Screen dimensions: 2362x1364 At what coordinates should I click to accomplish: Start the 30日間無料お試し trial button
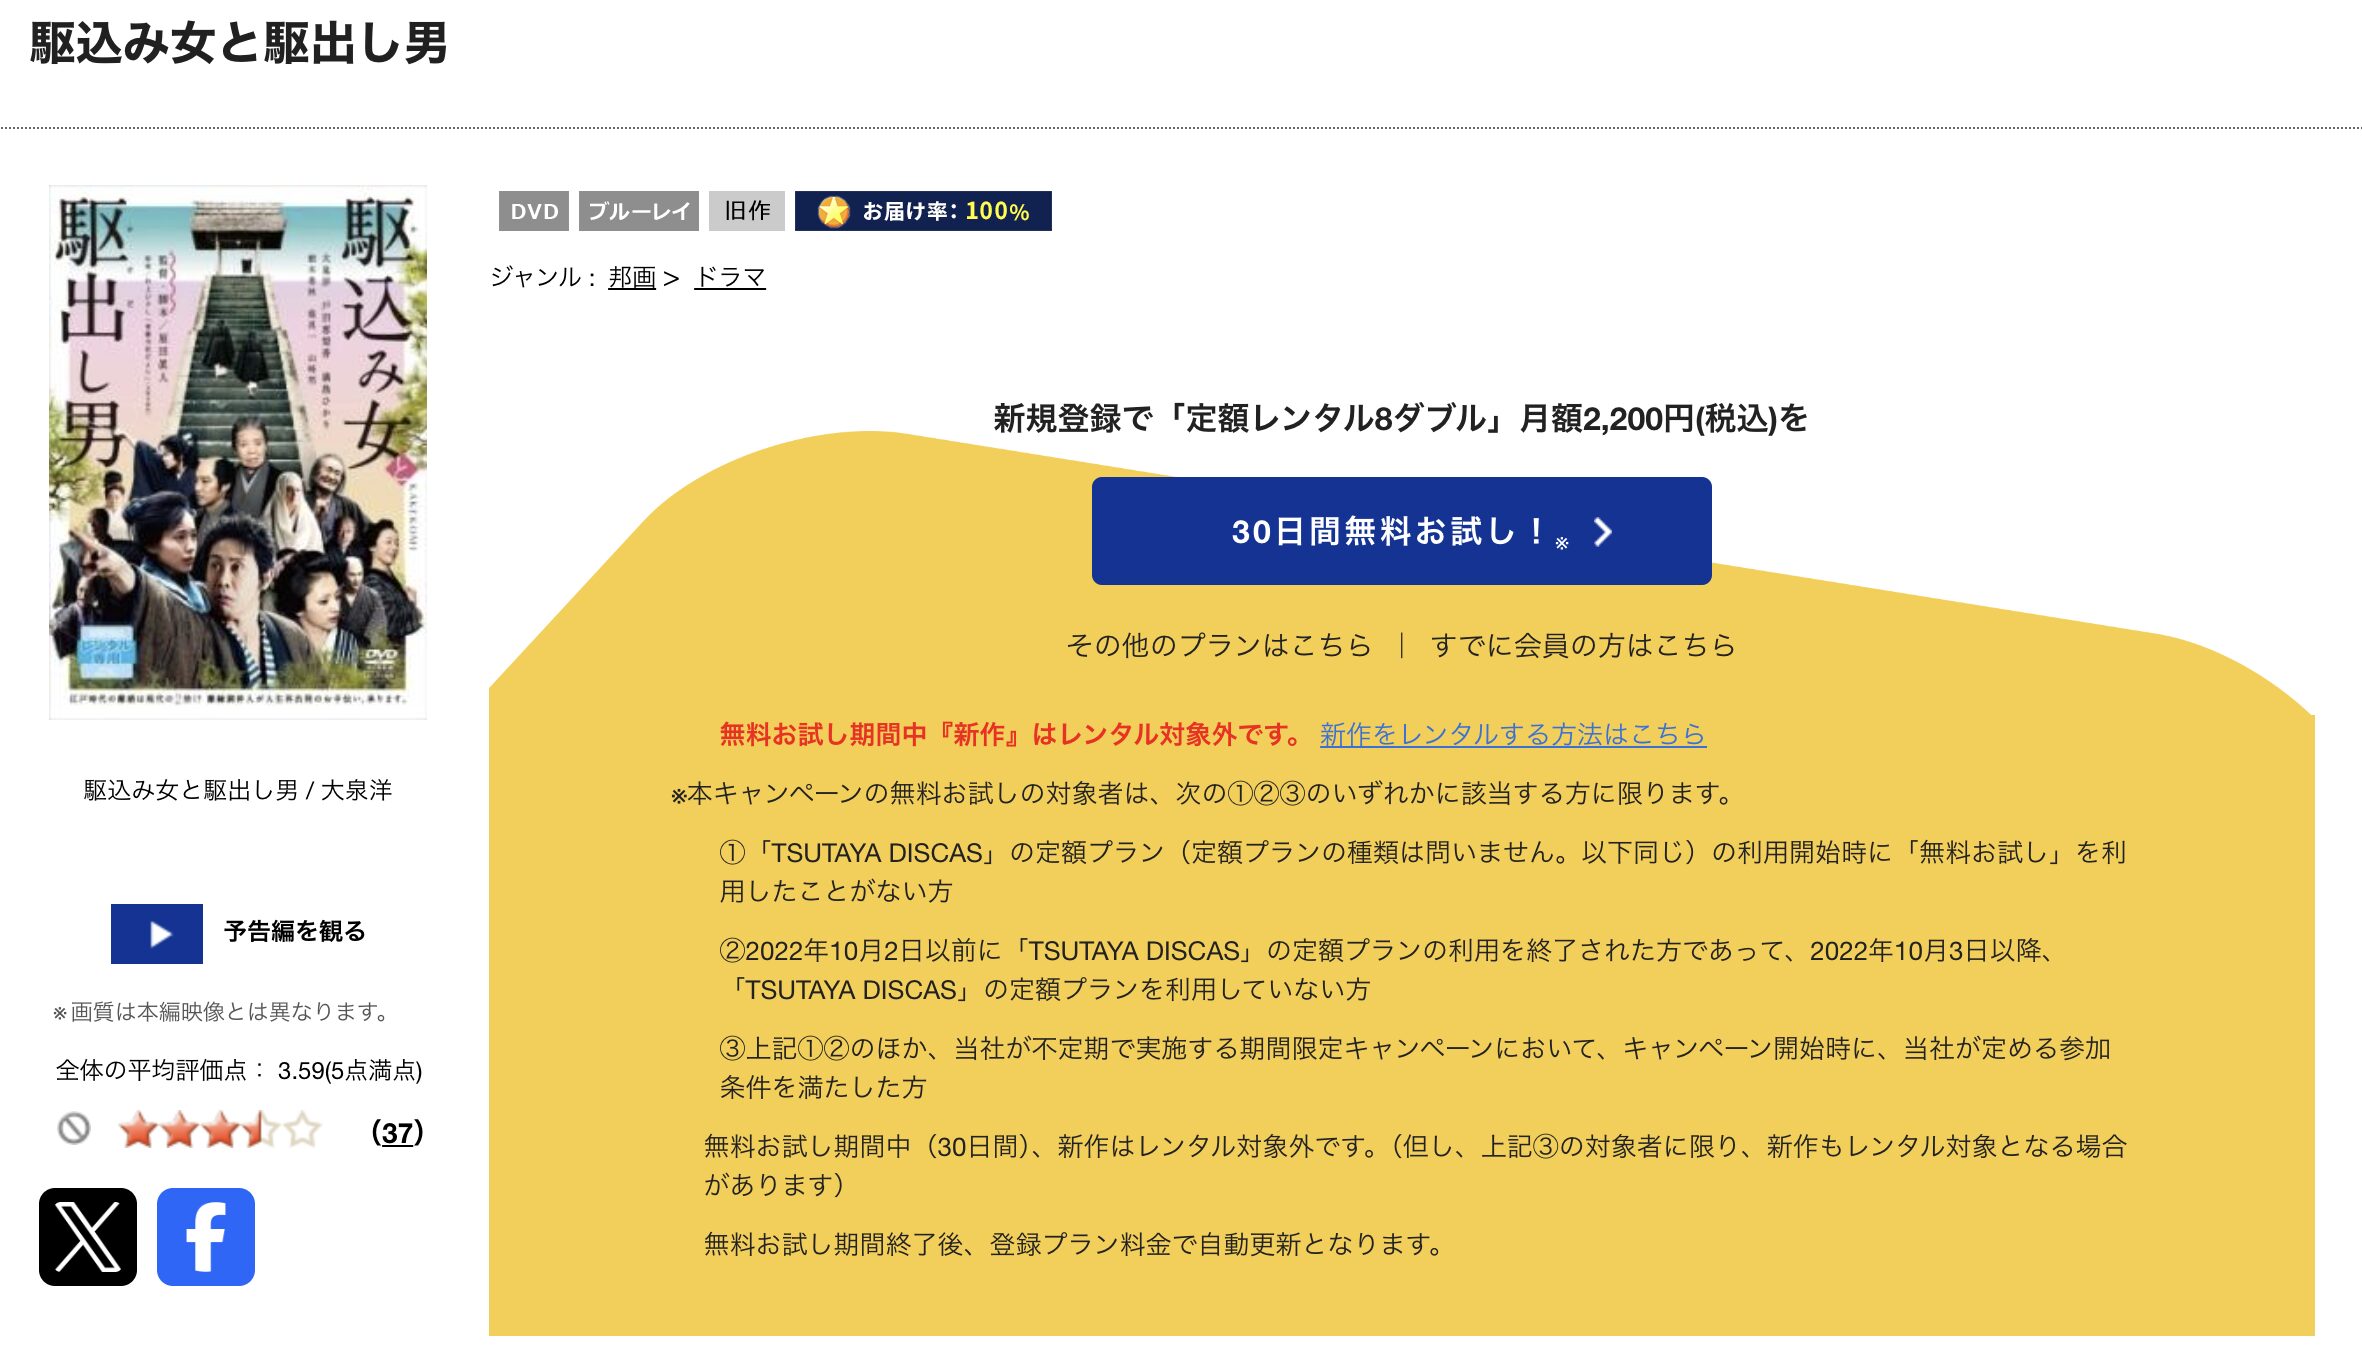pyautogui.click(x=1401, y=531)
